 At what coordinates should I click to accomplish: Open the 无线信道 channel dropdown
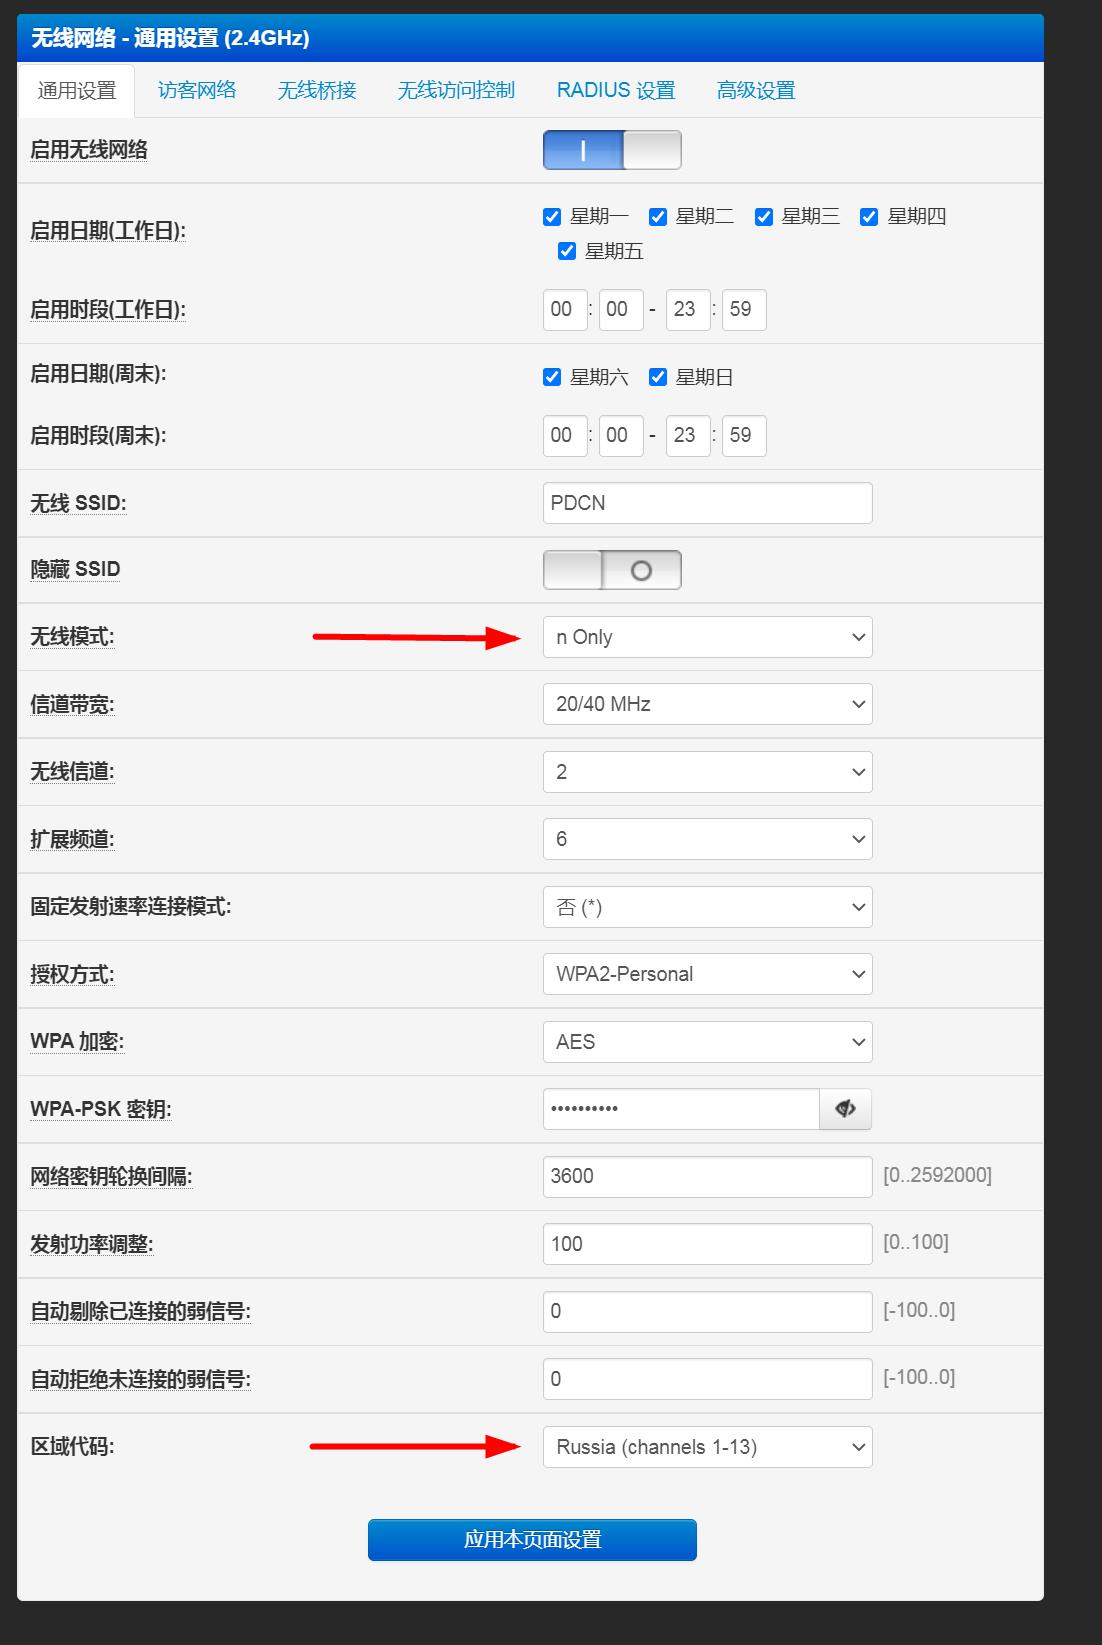click(x=707, y=772)
